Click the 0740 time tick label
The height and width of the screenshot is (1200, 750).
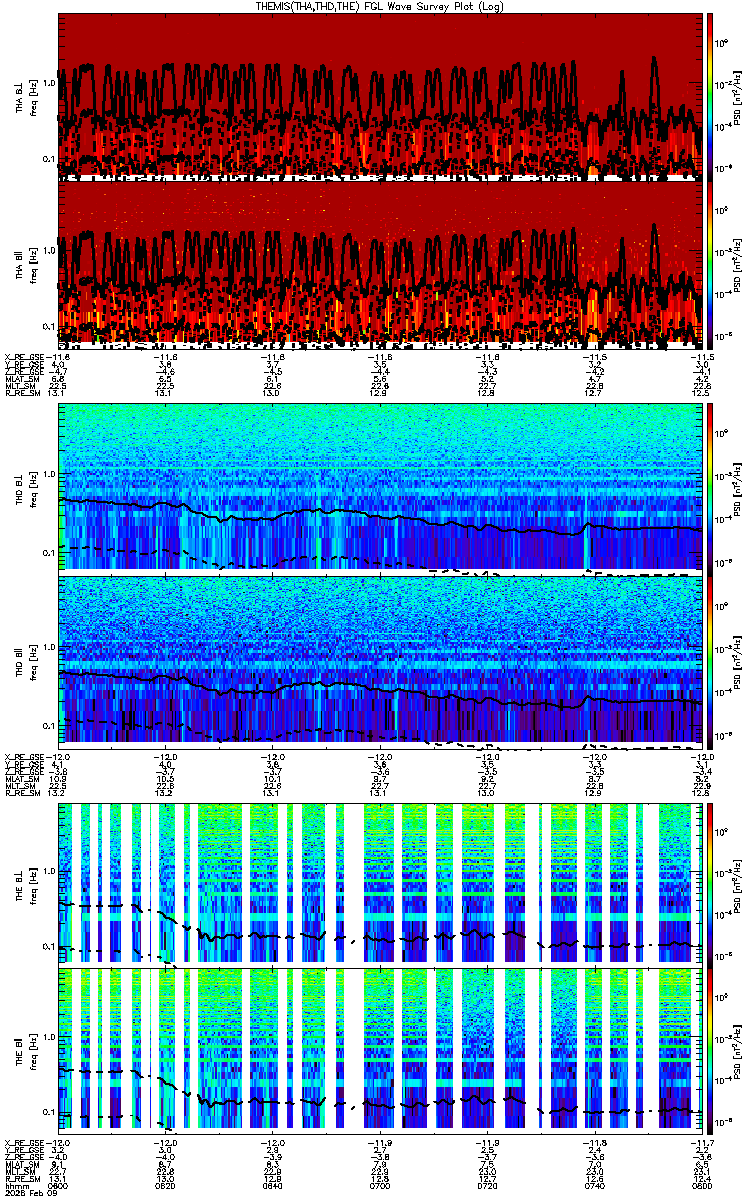(x=594, y=1184)
